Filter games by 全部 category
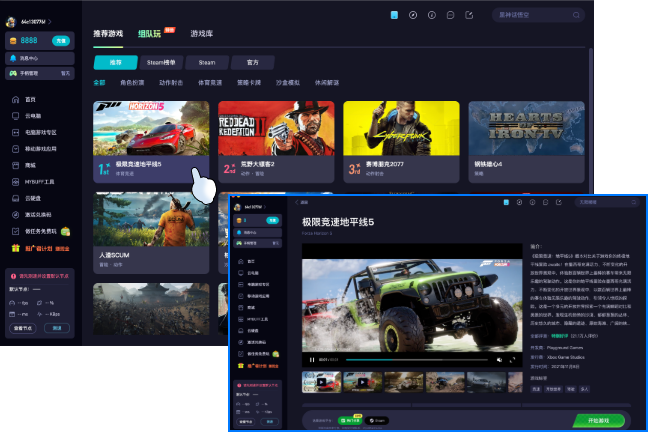Image resolution: width=648 pixels, height=432 pixels. pyautogui.click(x=99, y=83)
